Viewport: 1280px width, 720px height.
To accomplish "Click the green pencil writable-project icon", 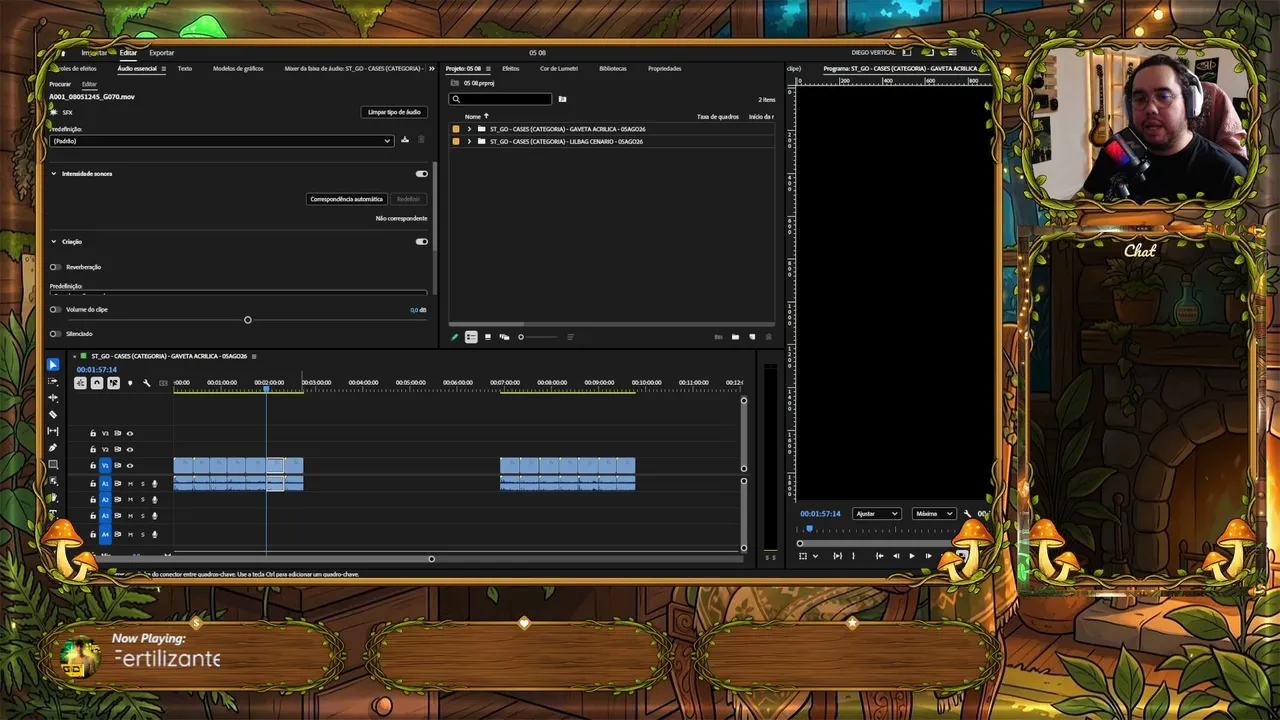I will click(454, 337).
